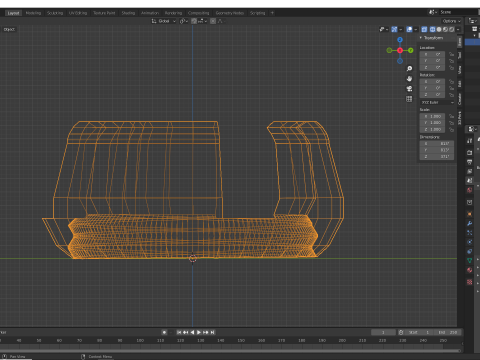Click the transform orientation icon beside Global

[154, 21]
